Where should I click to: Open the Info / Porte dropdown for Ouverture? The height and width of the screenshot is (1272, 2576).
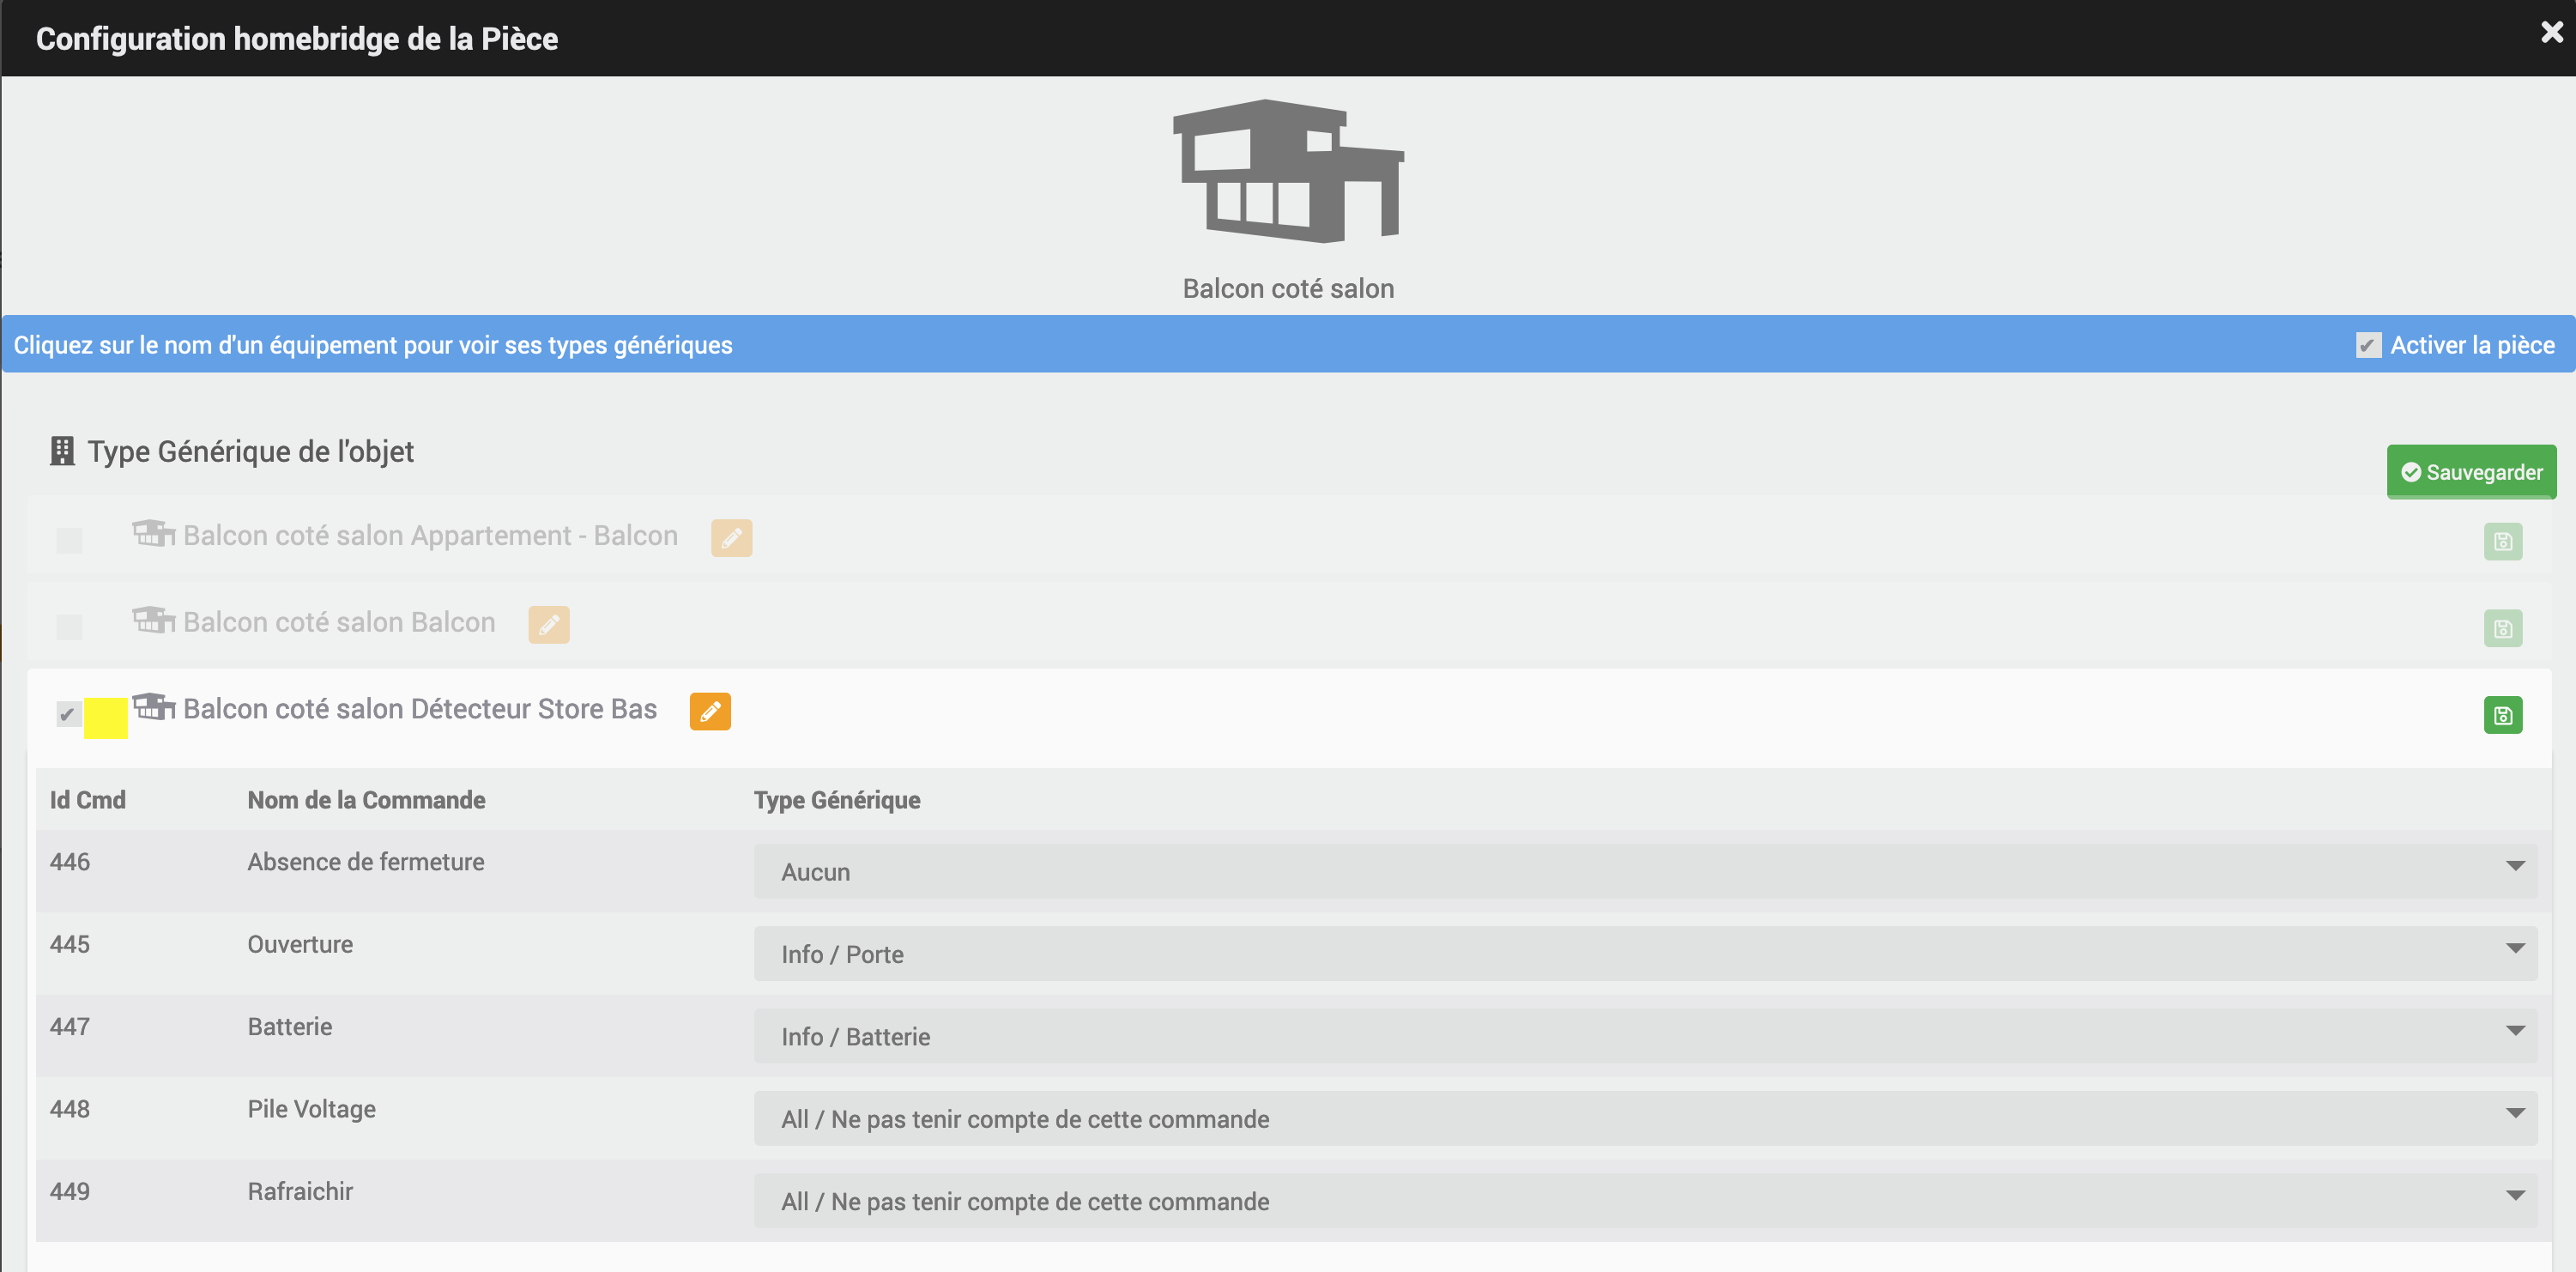pyautogui.click(x=1645, y=954)
